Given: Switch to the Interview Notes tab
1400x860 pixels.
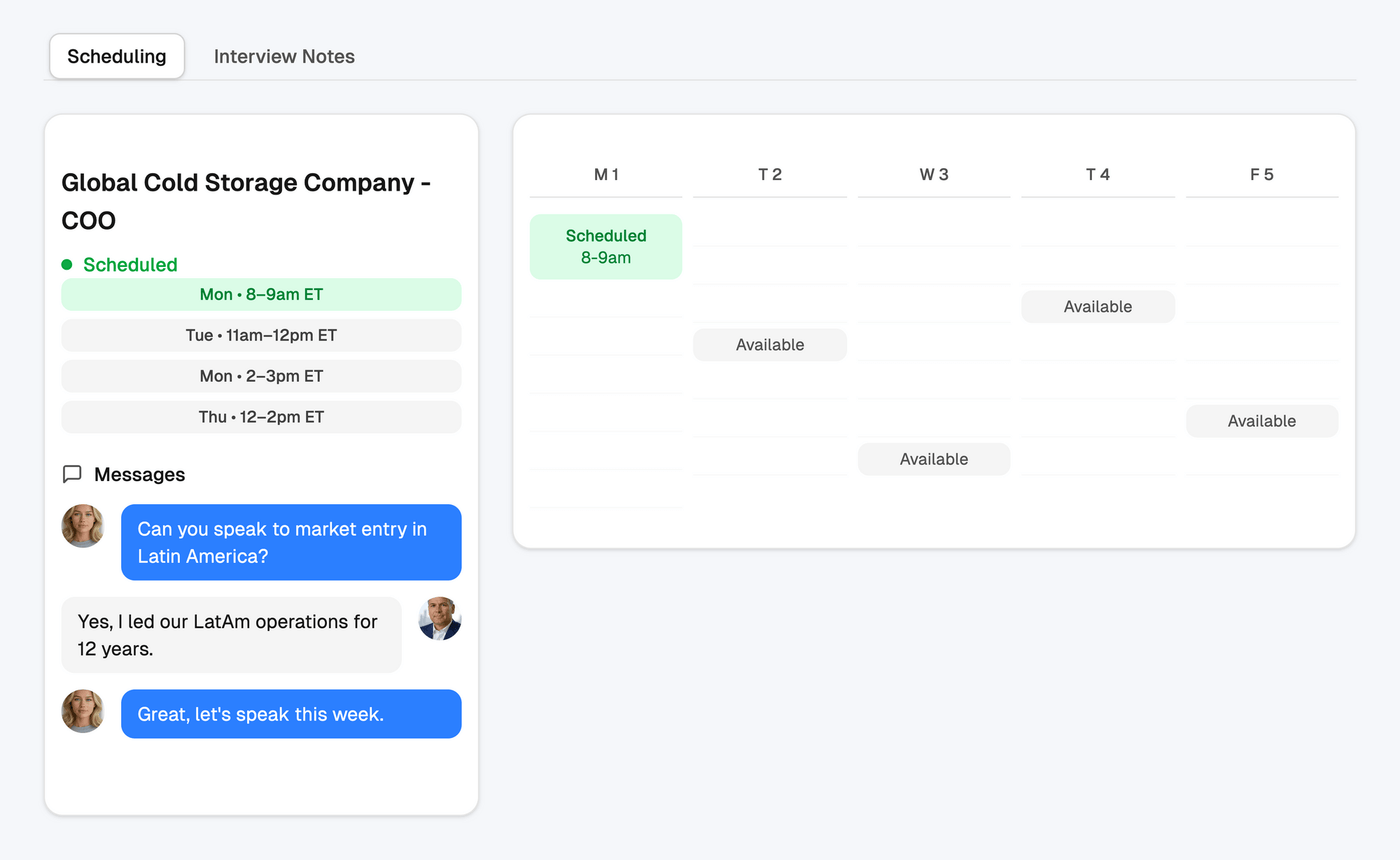Looking at the screenshot, I should coord(284,56).
